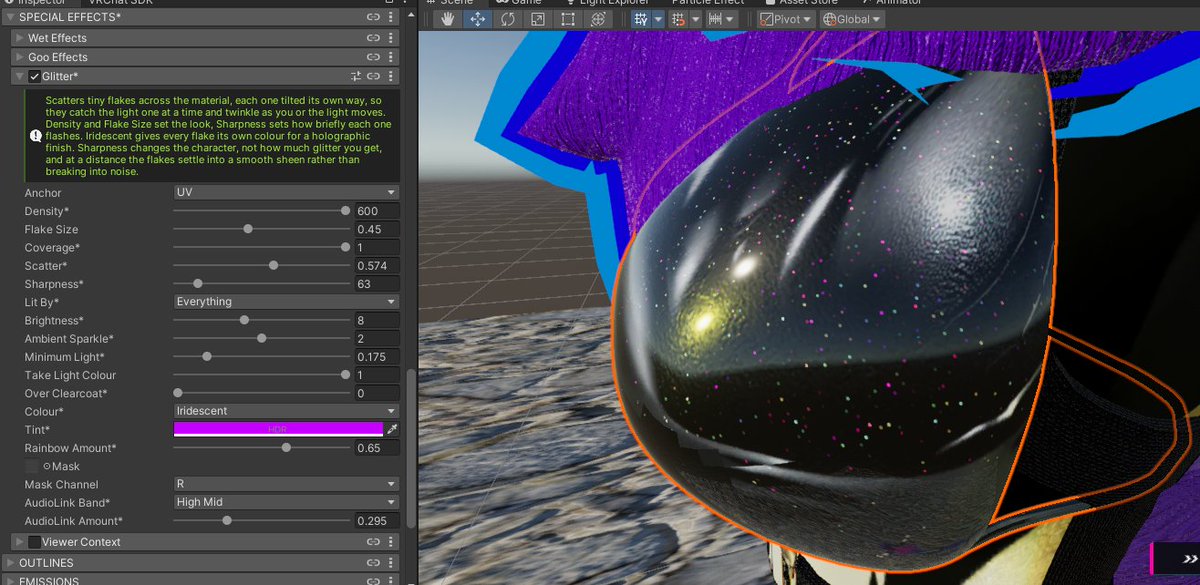This screenshot has width=1200, height=585.
Task: Collapse the Glitter section
Action: point(20,76)
